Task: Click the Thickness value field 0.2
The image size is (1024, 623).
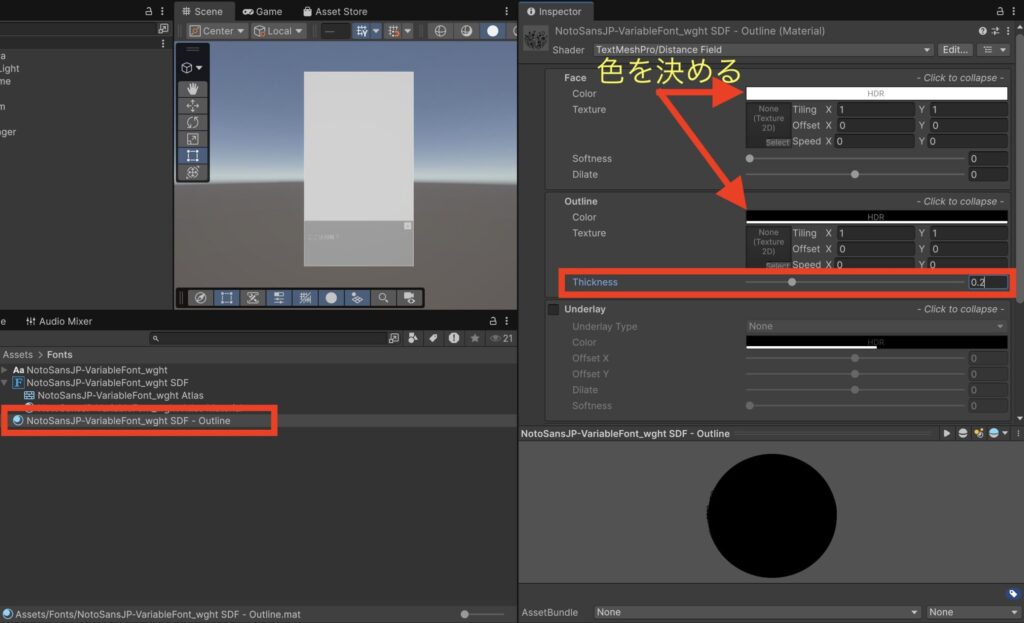Action: pos(988,282)
